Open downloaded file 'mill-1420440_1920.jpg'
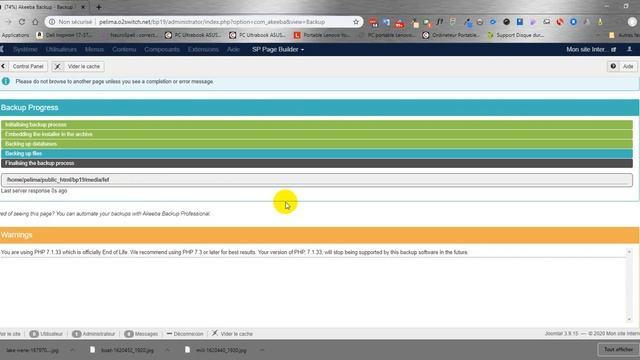This screenshot has width=640, height=360. pos(216,350)
